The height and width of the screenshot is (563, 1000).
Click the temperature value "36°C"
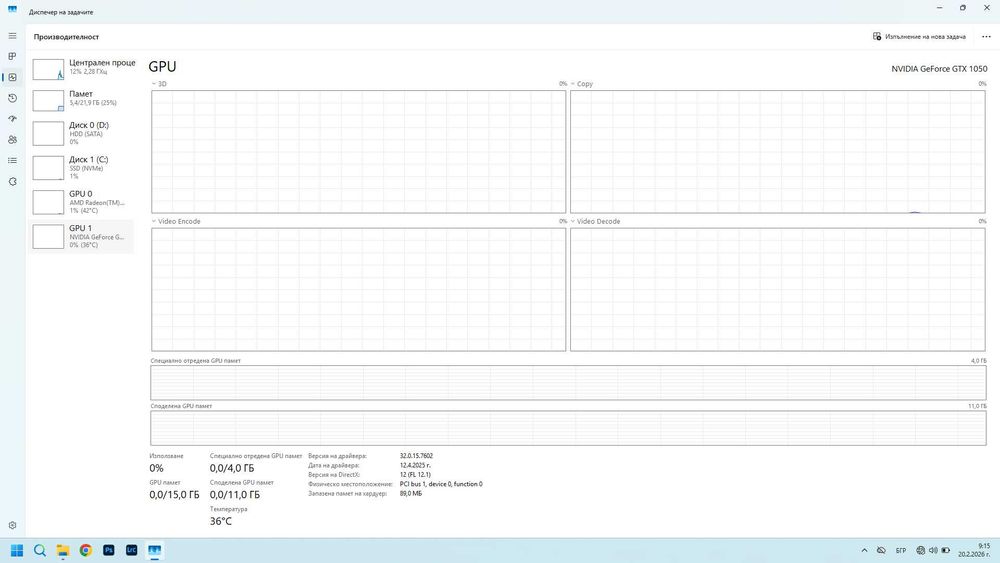tap(221, 521)
